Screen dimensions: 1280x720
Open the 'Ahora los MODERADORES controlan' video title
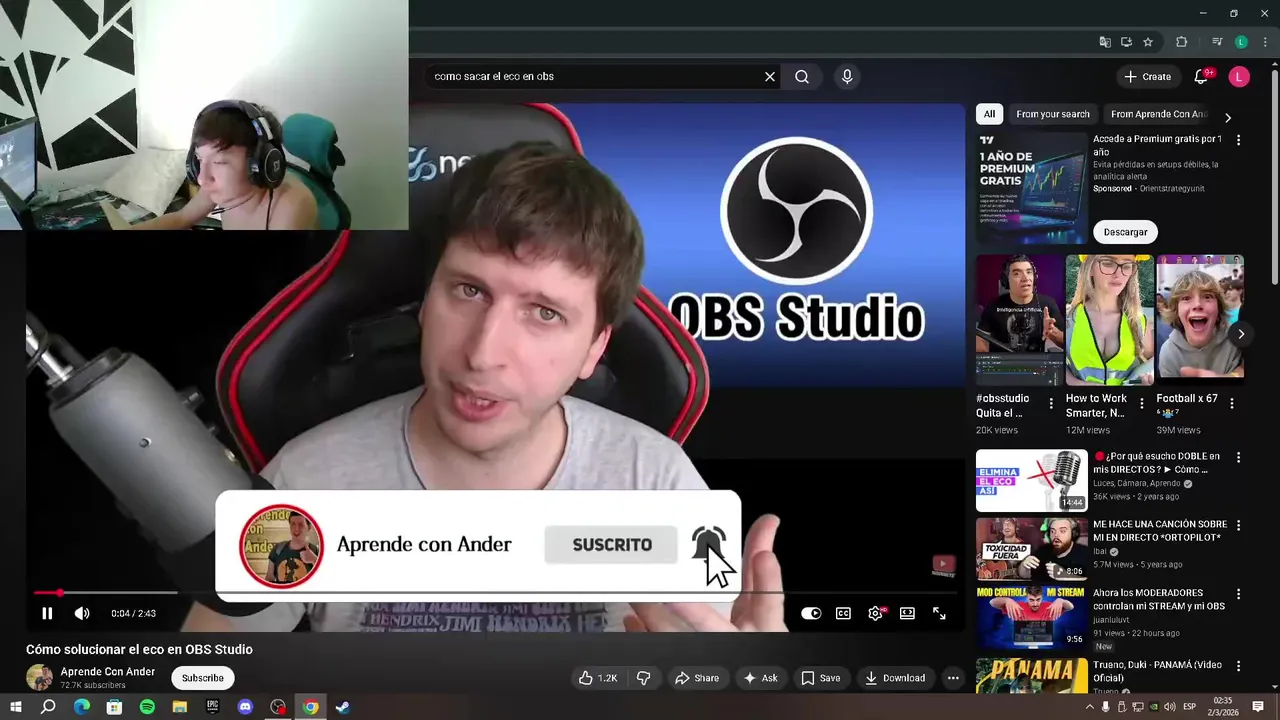click(1159, 600)
